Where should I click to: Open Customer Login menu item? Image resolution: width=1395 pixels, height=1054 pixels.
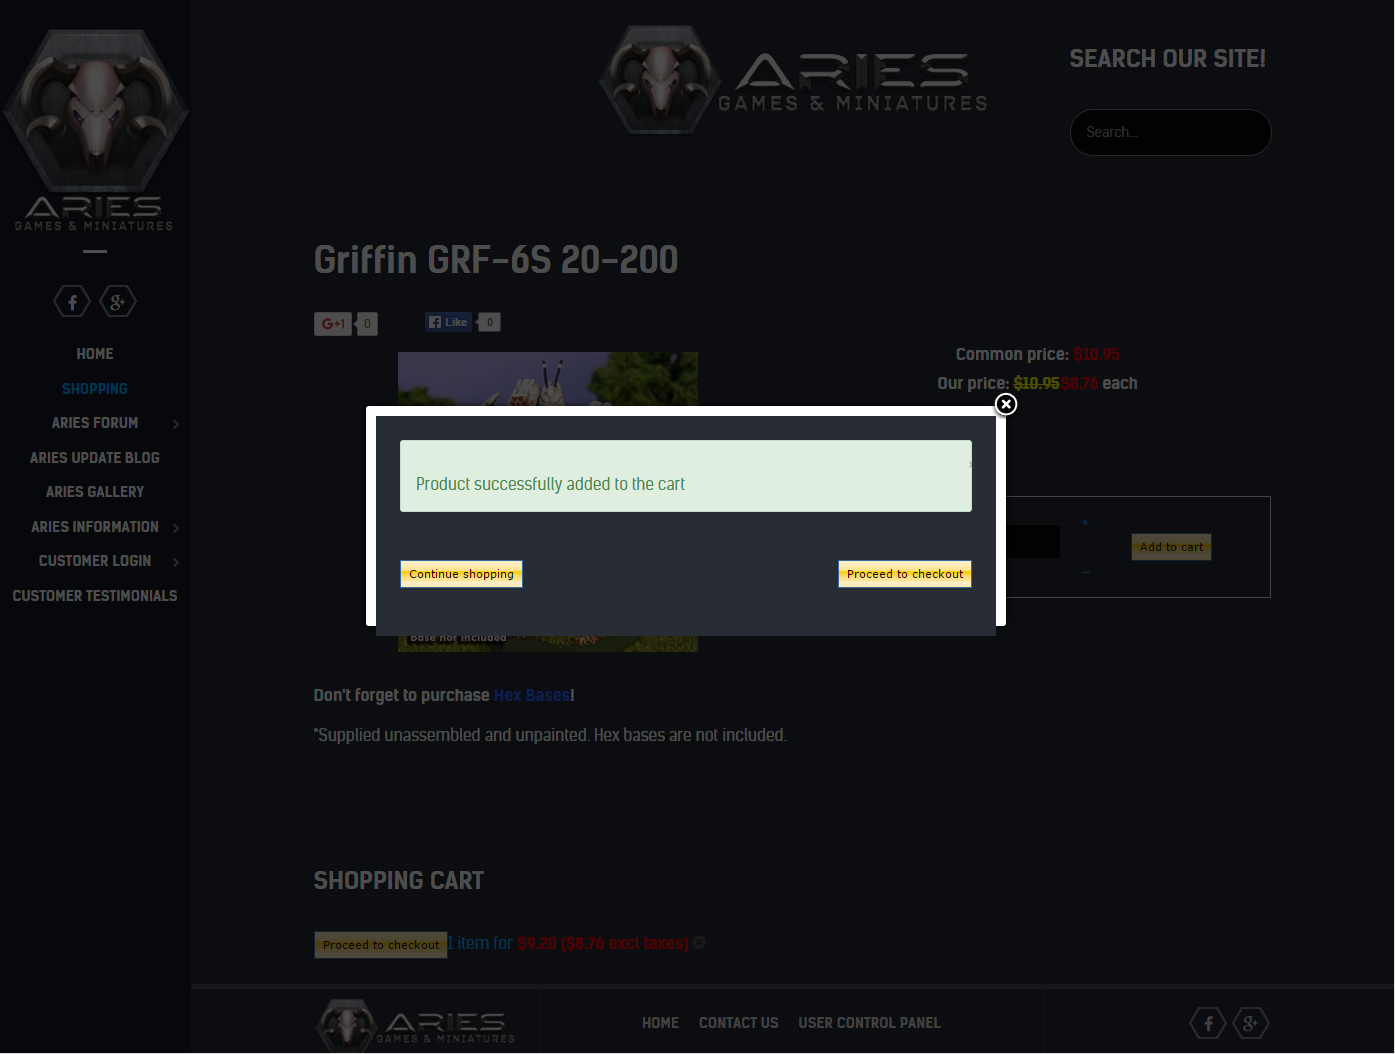[95, 561]
